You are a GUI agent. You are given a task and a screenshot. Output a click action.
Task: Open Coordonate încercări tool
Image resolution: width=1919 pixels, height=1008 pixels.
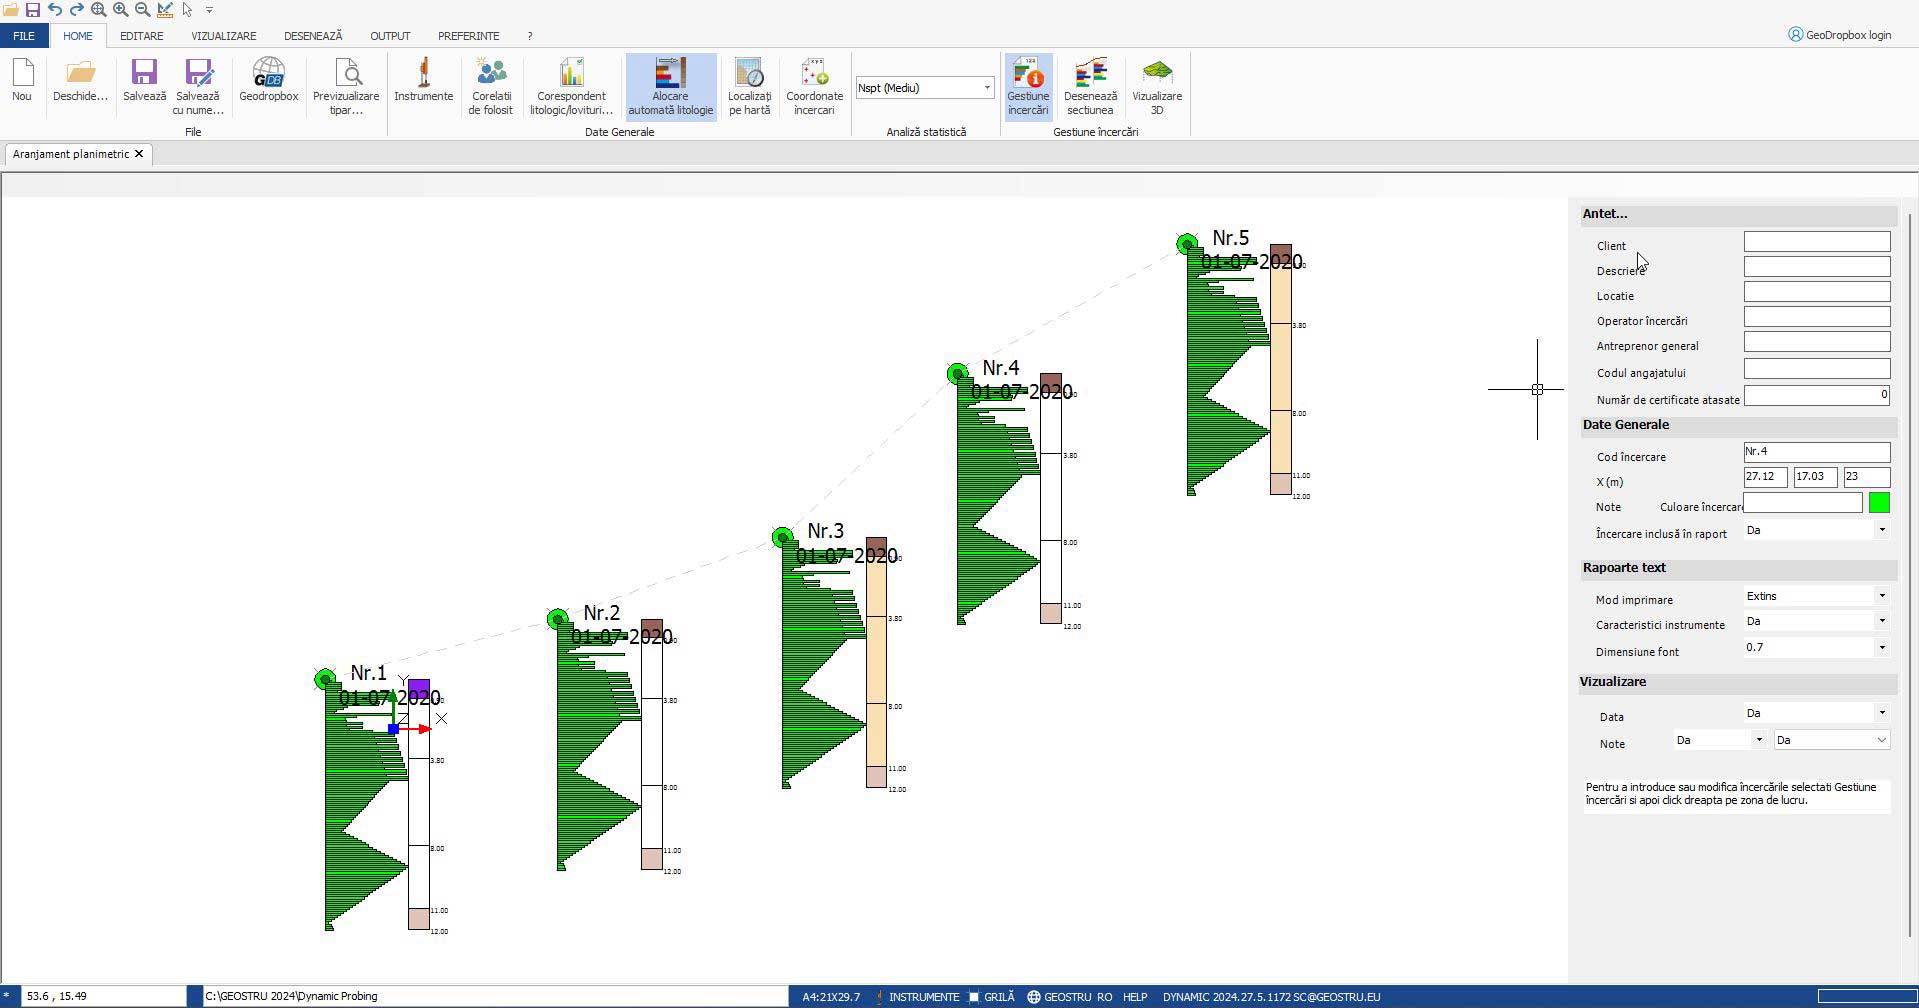click(814, 86)
